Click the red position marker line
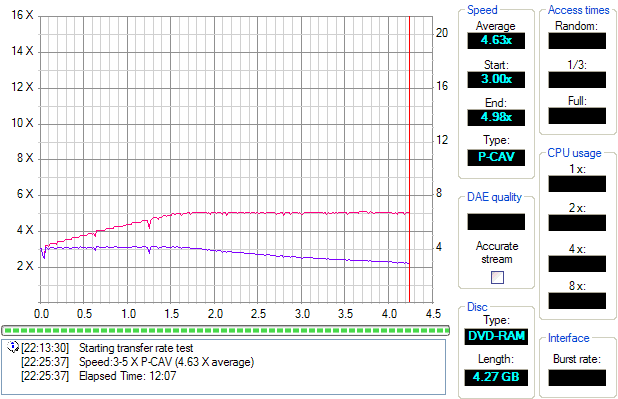618x399 pixels. coord(410,158)
